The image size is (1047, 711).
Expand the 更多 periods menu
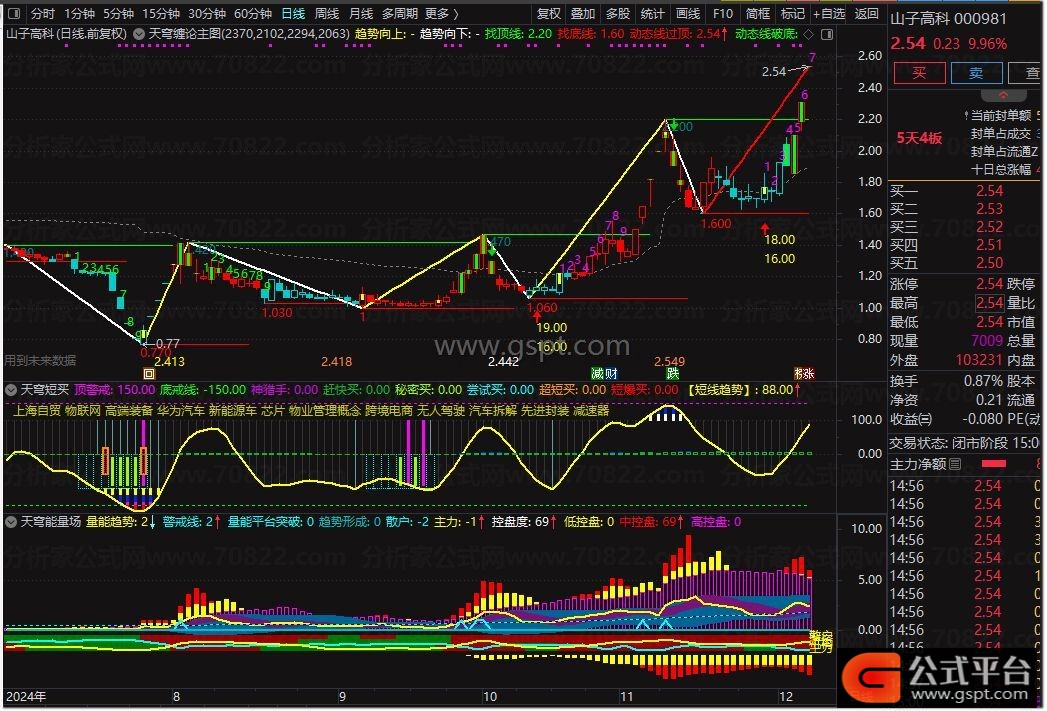441,13
